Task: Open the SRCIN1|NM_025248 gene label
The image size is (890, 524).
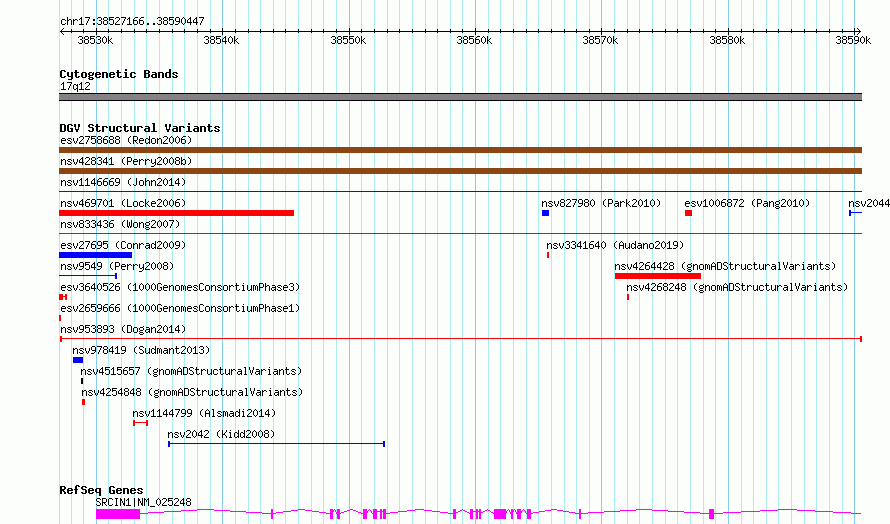Action: point(144,502)
